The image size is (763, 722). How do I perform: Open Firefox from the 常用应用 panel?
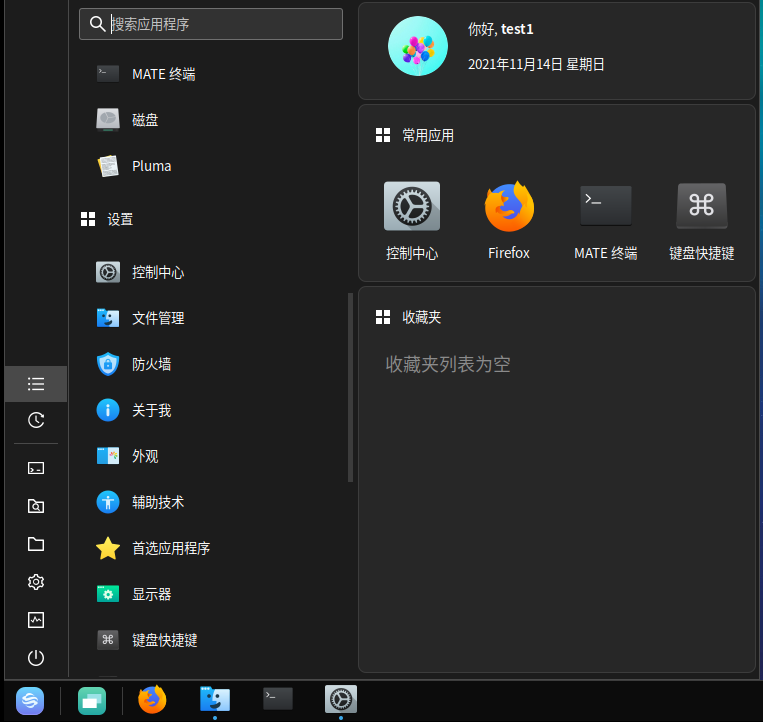click(509, 220)
